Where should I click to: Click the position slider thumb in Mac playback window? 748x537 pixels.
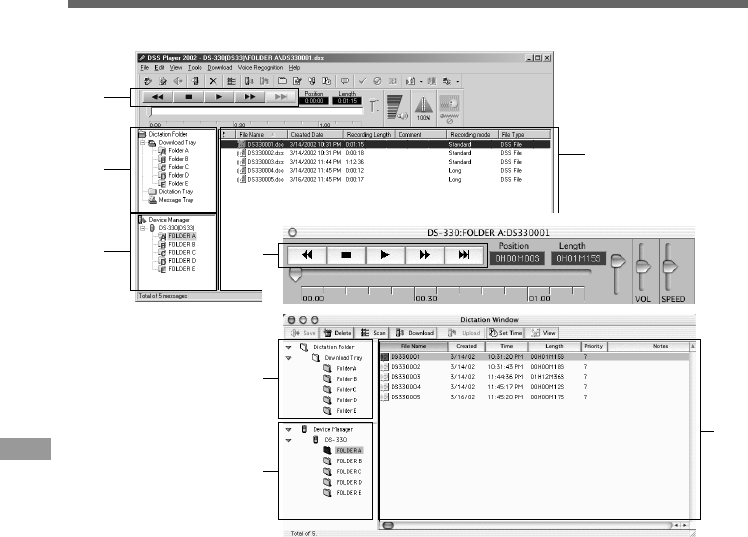(x=295, y=275)
